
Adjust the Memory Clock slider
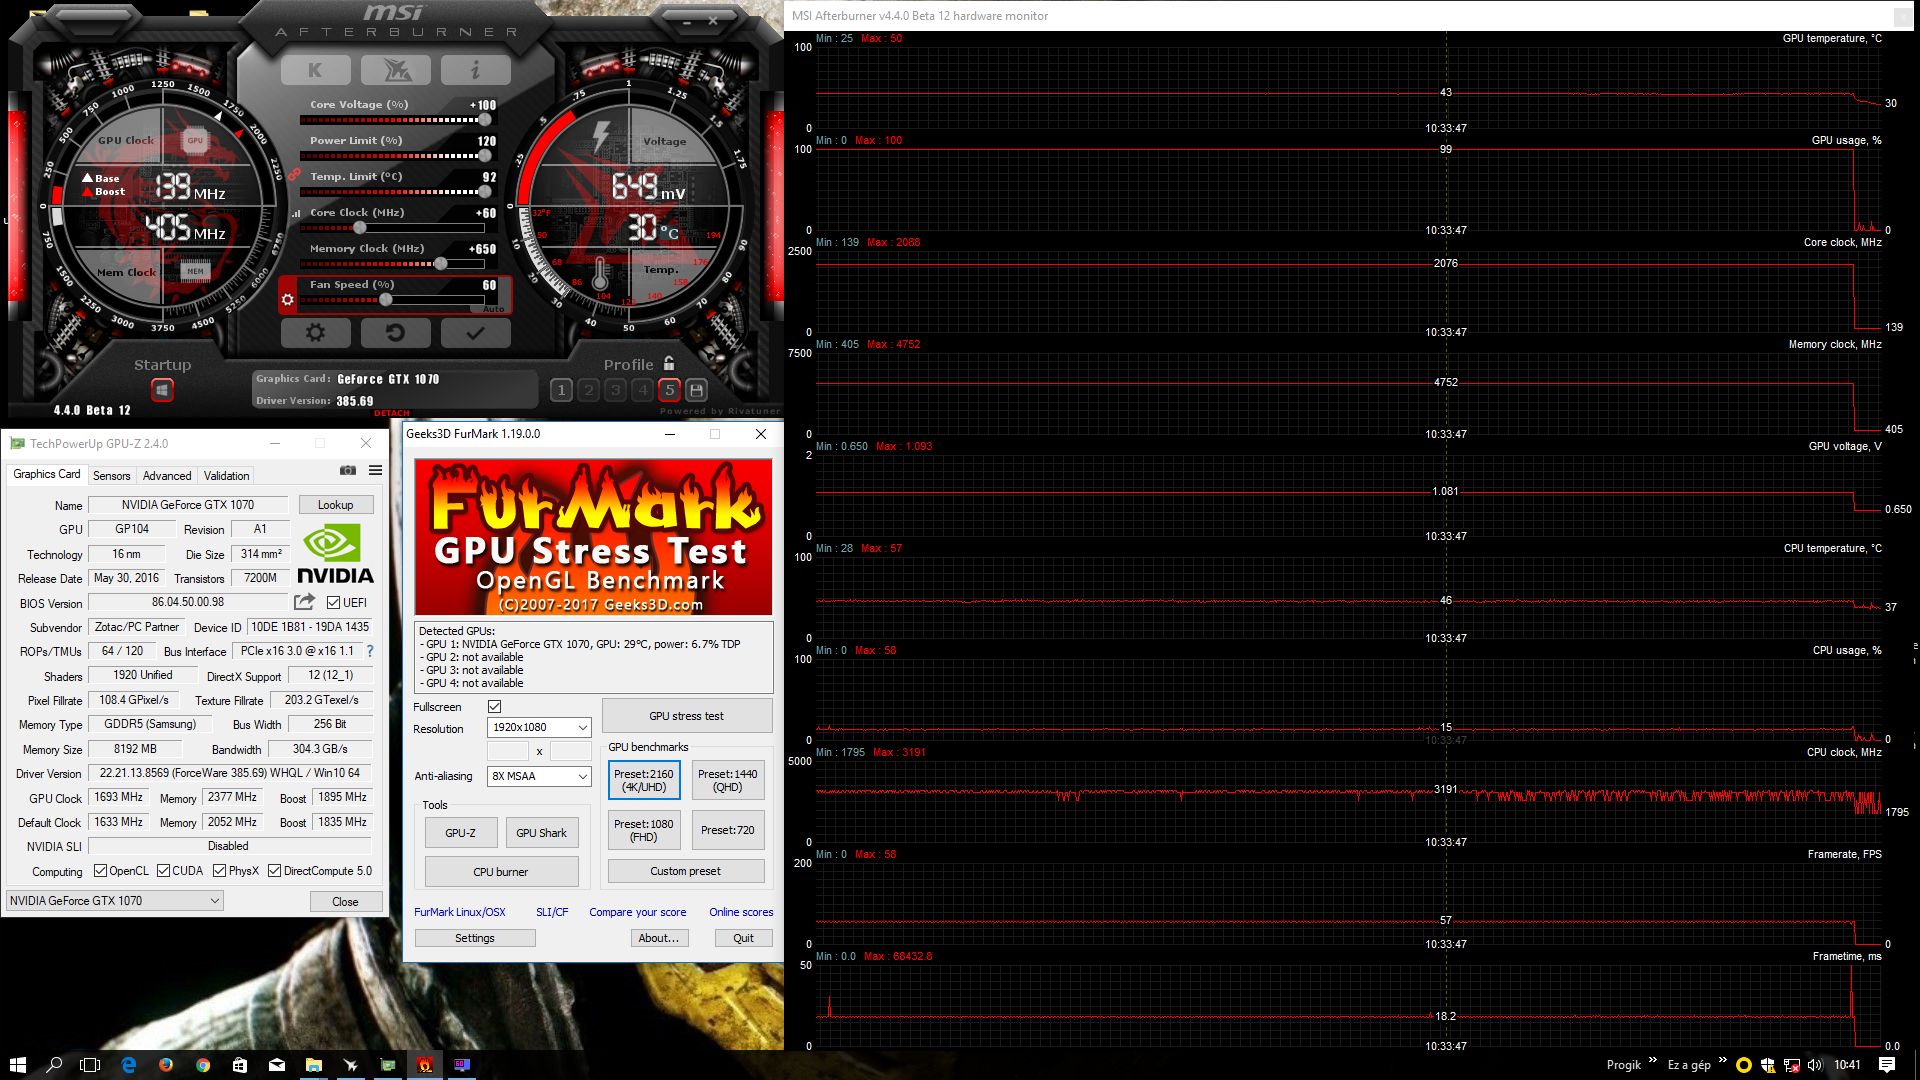[392, 264]
